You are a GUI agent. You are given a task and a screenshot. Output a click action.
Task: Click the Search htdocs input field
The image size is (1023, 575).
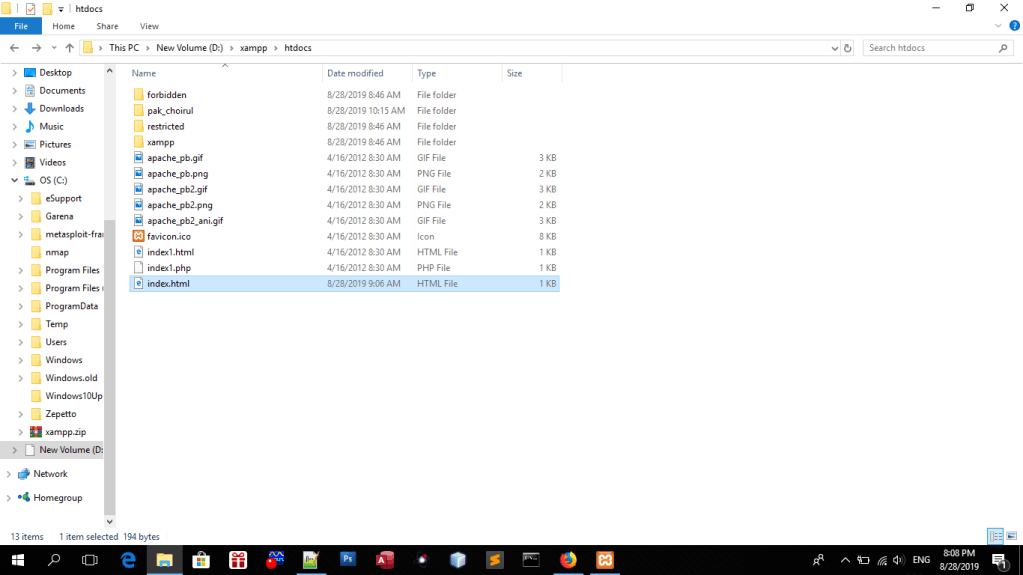coord(930,48)
